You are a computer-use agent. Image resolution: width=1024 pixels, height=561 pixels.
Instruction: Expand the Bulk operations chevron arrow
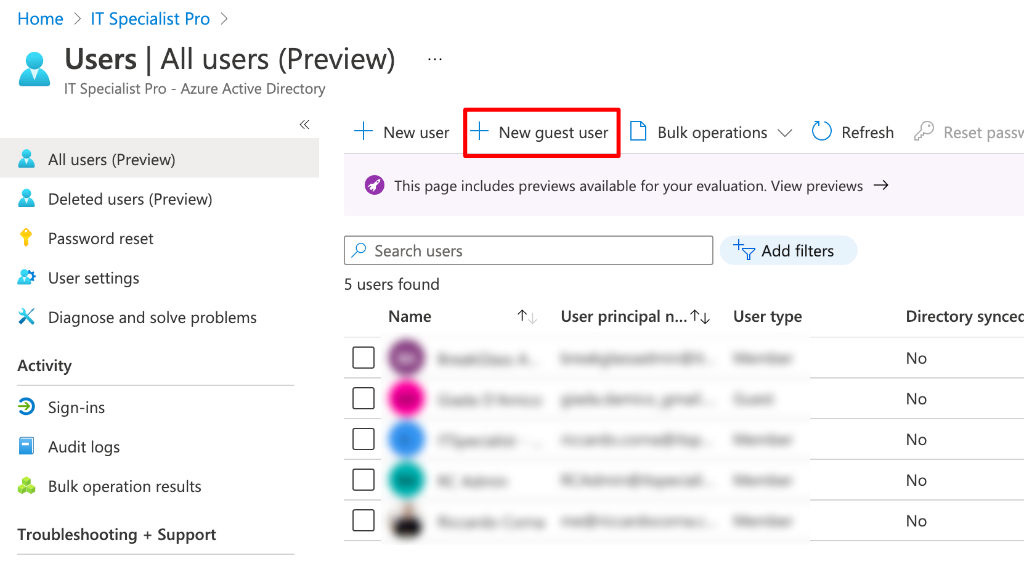[784, 133]
